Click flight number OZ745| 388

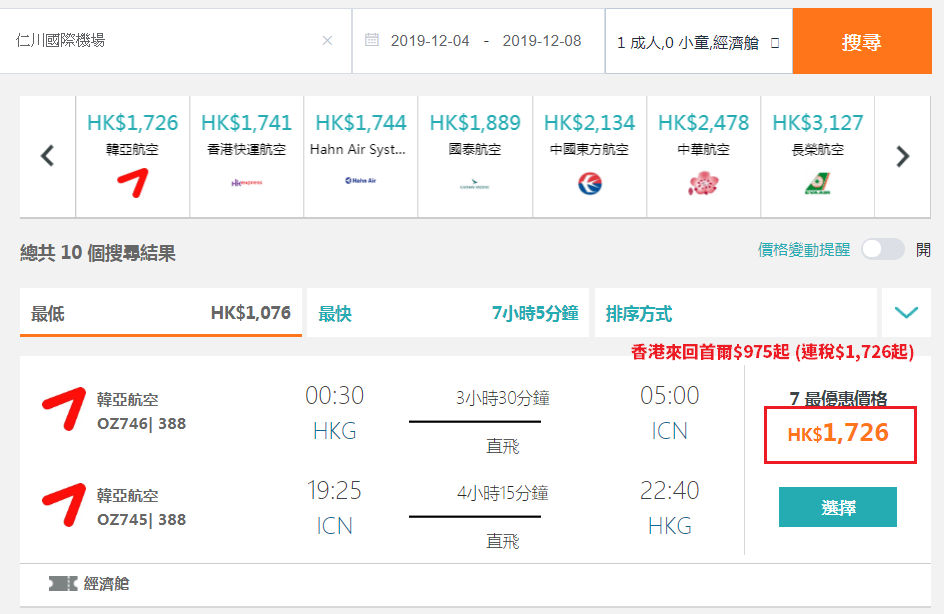[141, 519]
